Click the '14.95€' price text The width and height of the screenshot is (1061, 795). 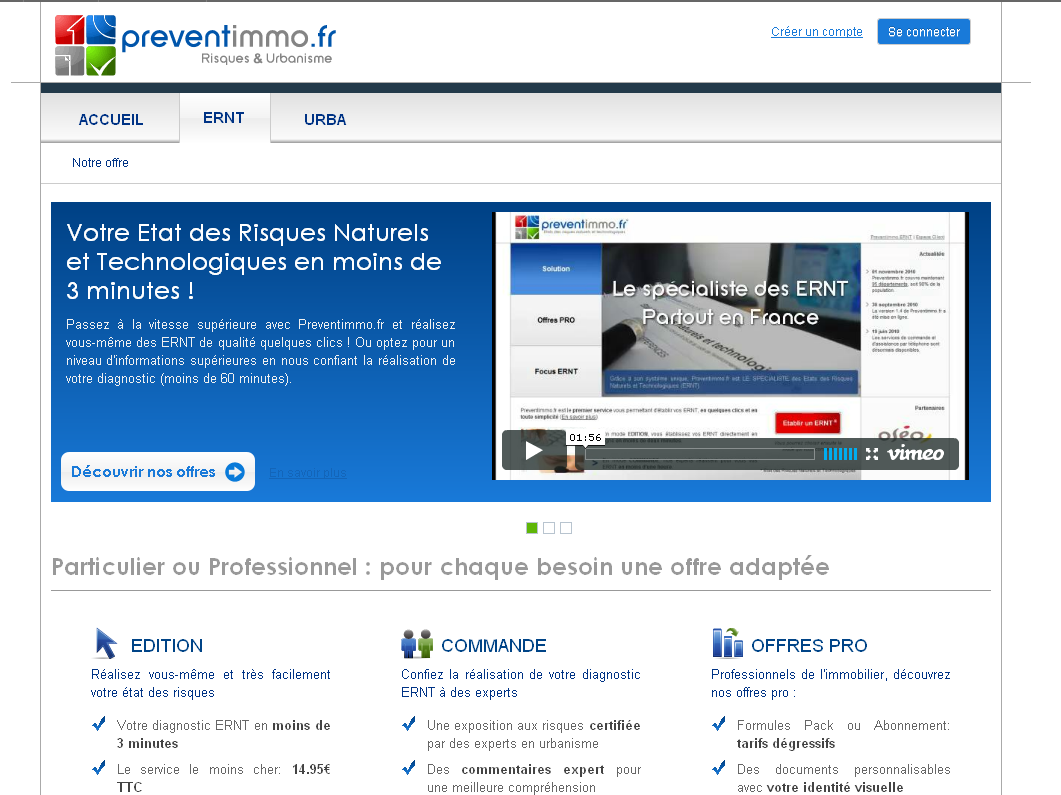(x=311, y=769)
